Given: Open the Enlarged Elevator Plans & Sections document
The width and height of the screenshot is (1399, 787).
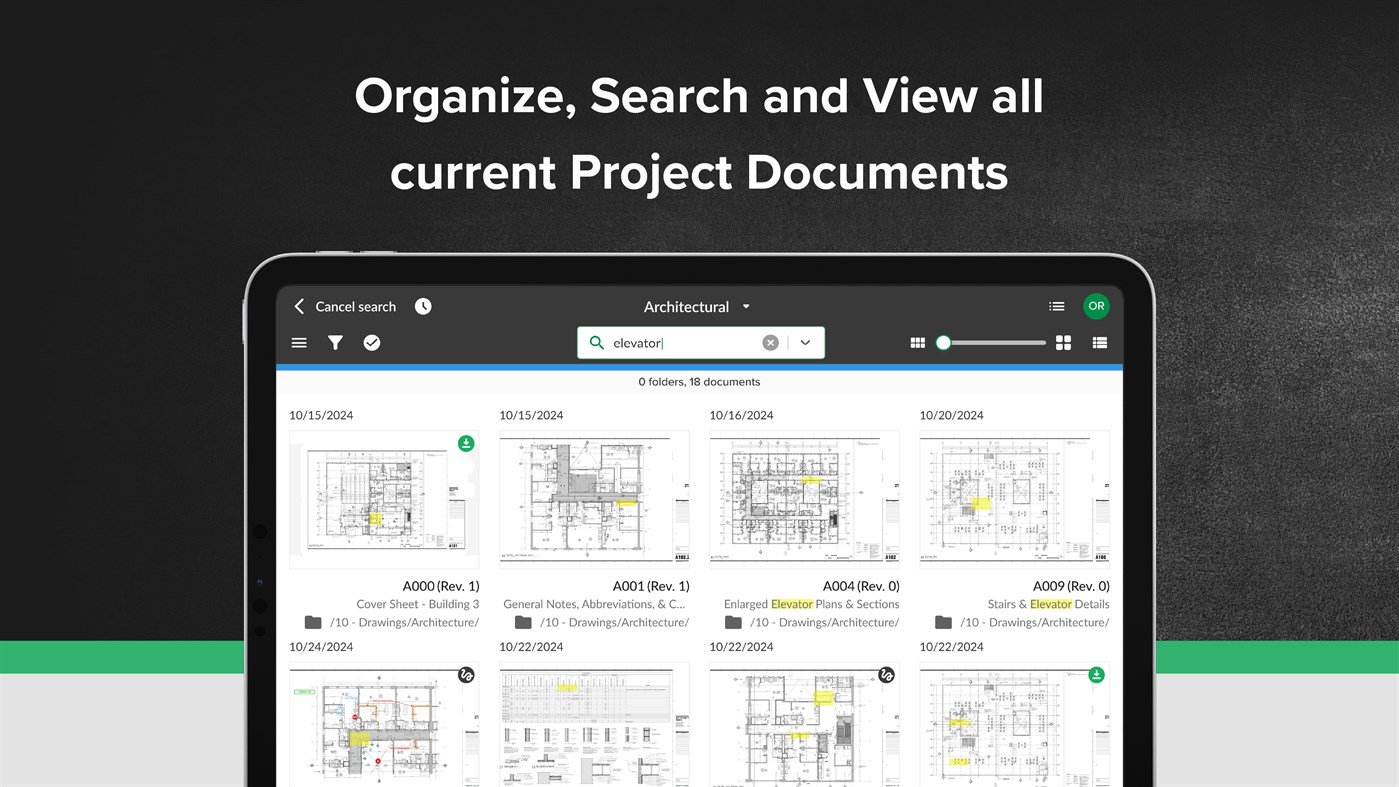Looking at the screenshot, I should (804, 497).
